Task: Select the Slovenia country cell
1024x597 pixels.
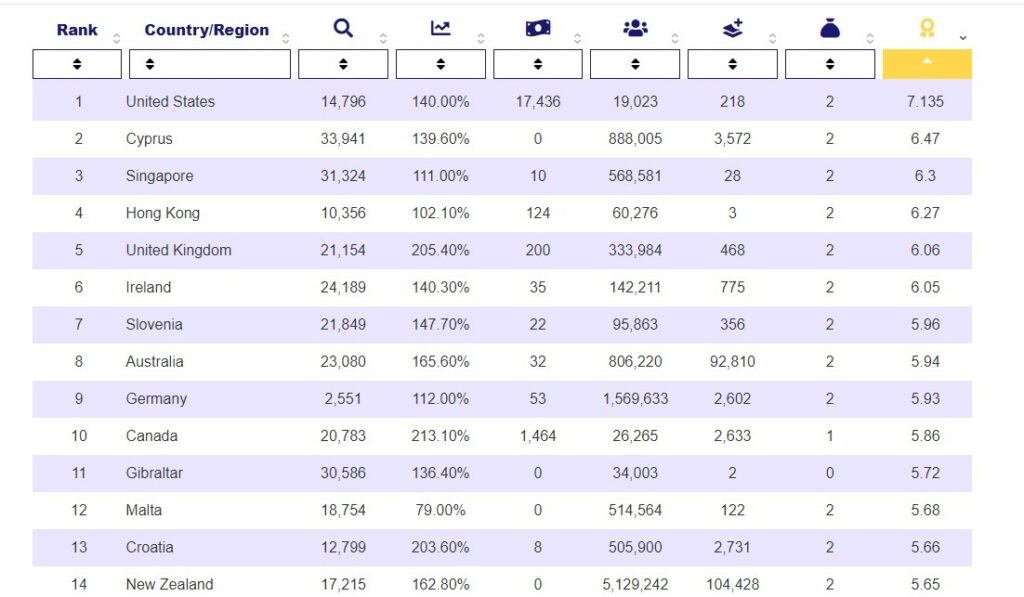Action: click(x=154, y=325)
